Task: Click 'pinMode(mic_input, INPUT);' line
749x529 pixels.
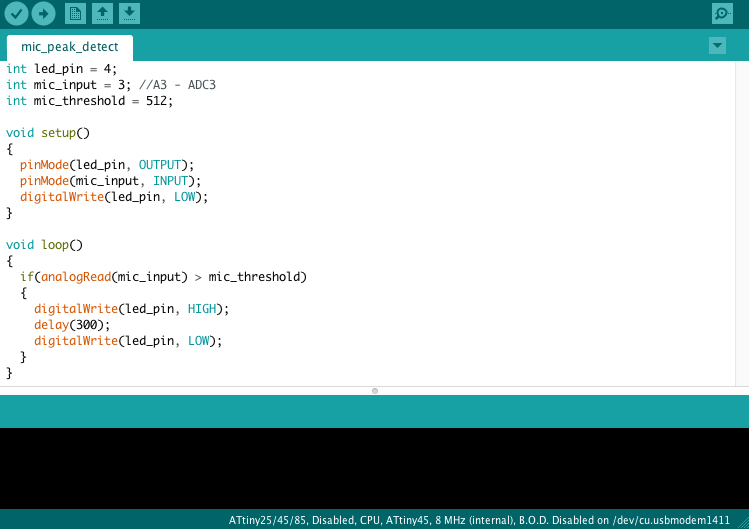Action: [x=110, y=181]
